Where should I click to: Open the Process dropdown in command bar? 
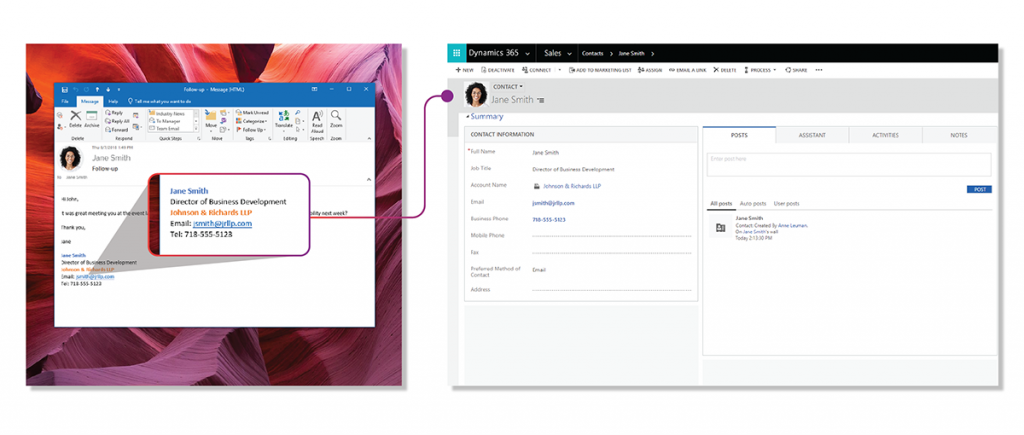pyautogui.click(x=760, y=70)
